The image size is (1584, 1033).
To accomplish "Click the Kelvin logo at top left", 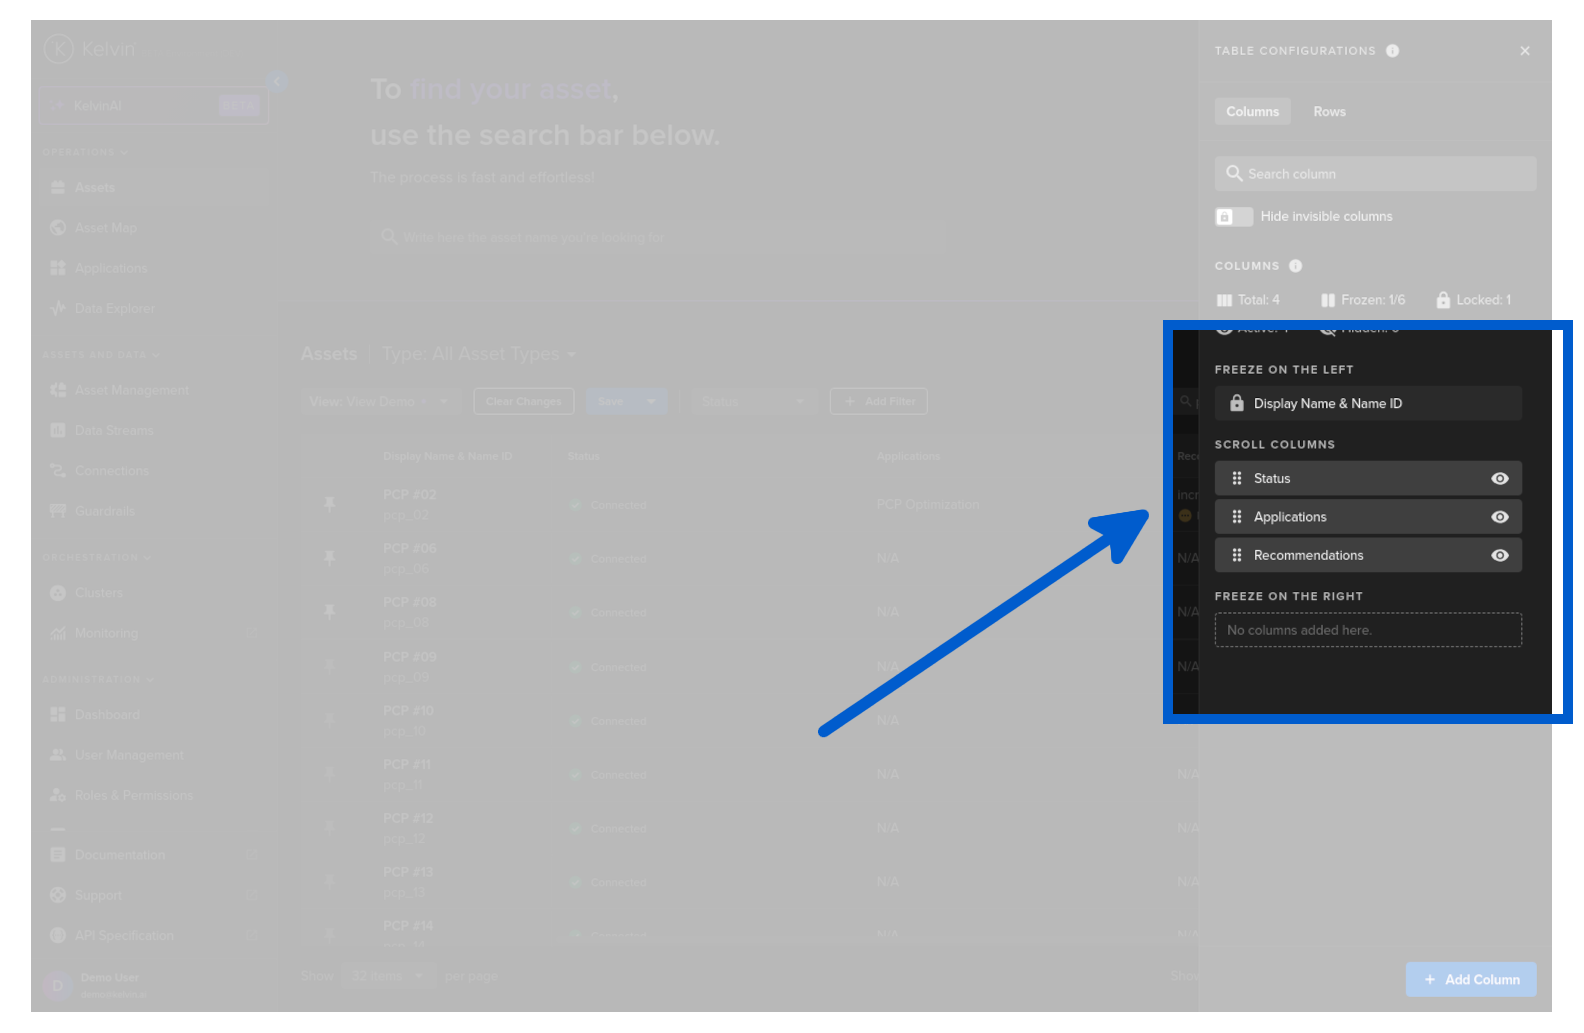I will [x=60, y=48].
